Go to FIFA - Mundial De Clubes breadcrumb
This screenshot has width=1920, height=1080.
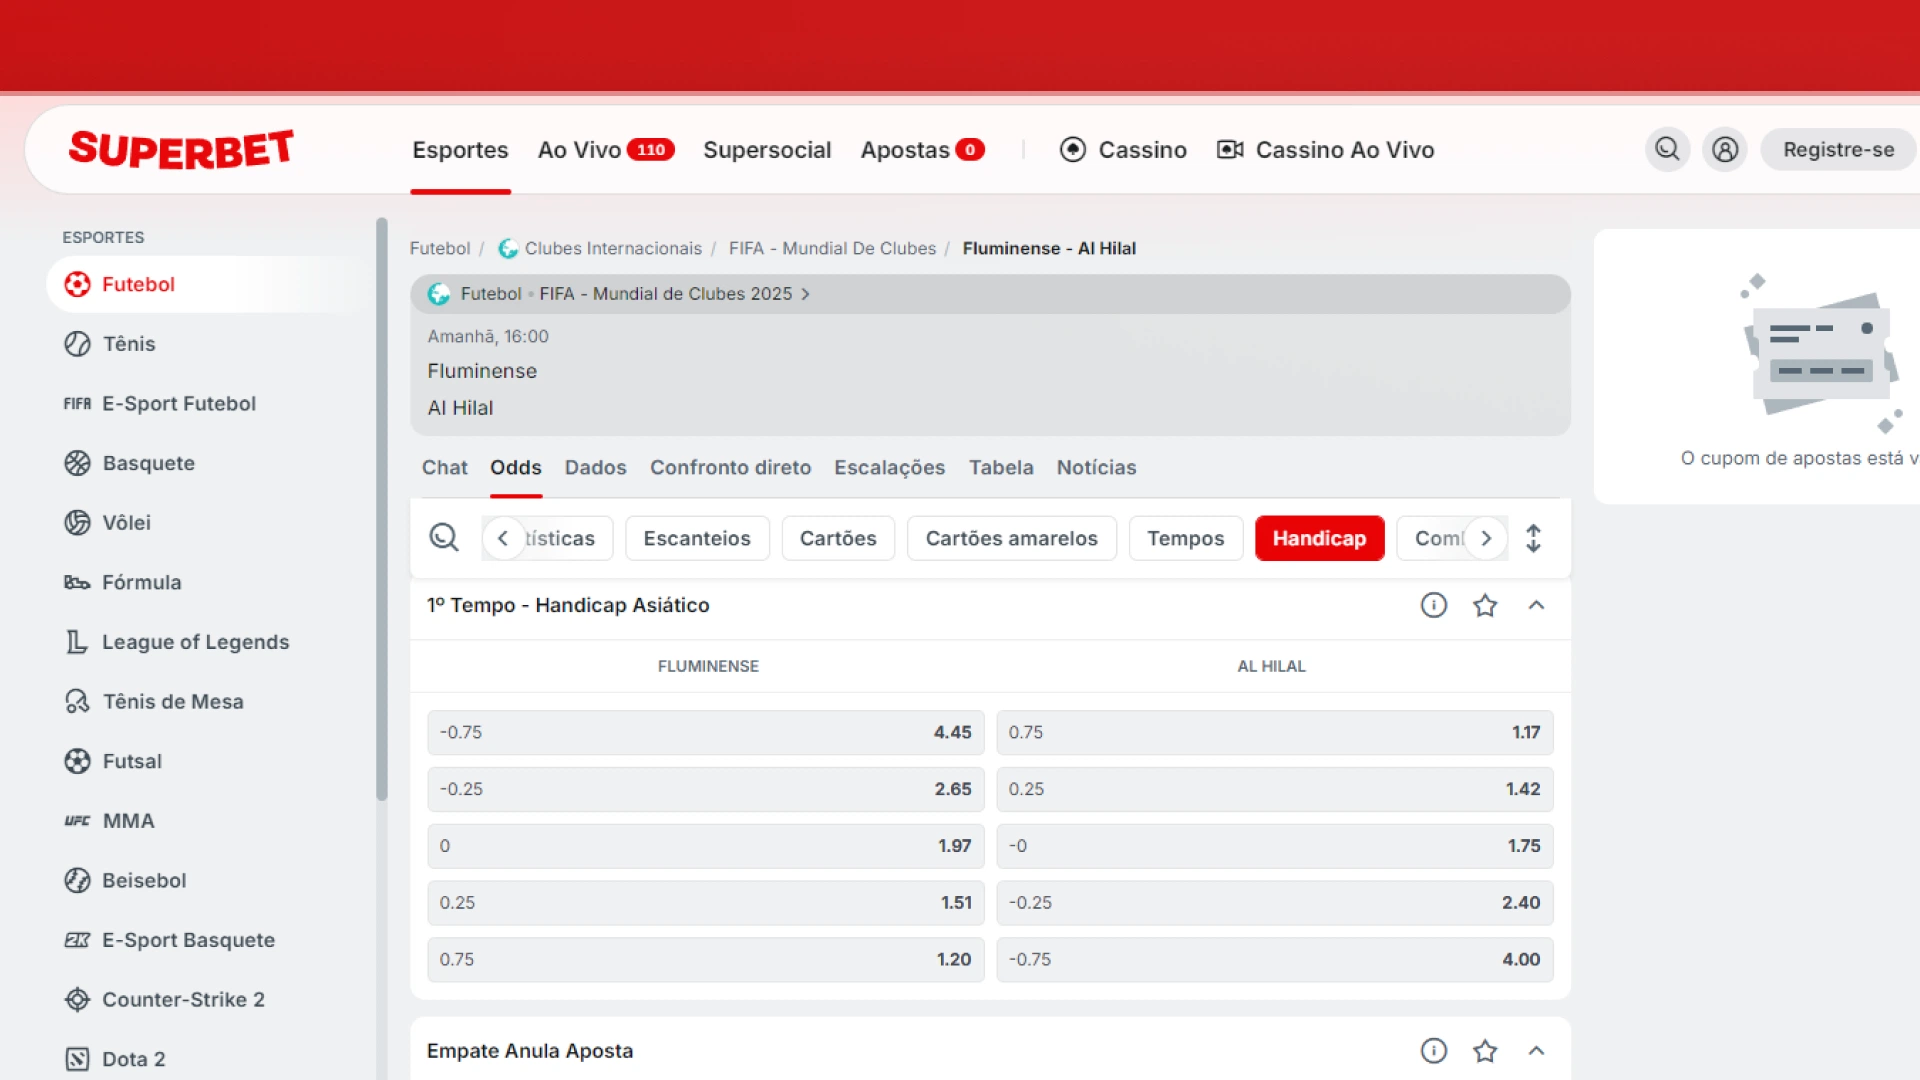832,248
